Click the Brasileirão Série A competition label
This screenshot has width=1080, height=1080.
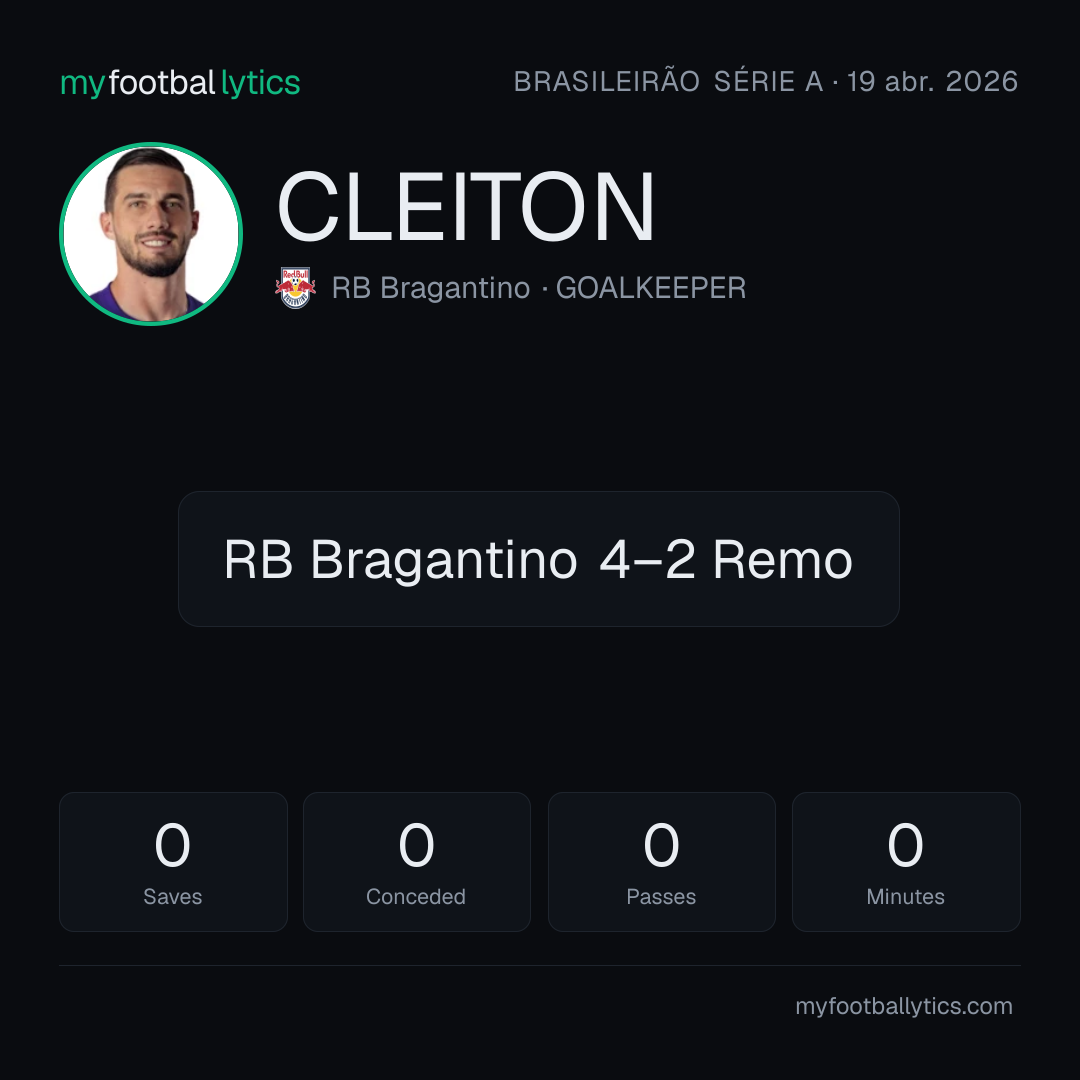tap(668, 81)
